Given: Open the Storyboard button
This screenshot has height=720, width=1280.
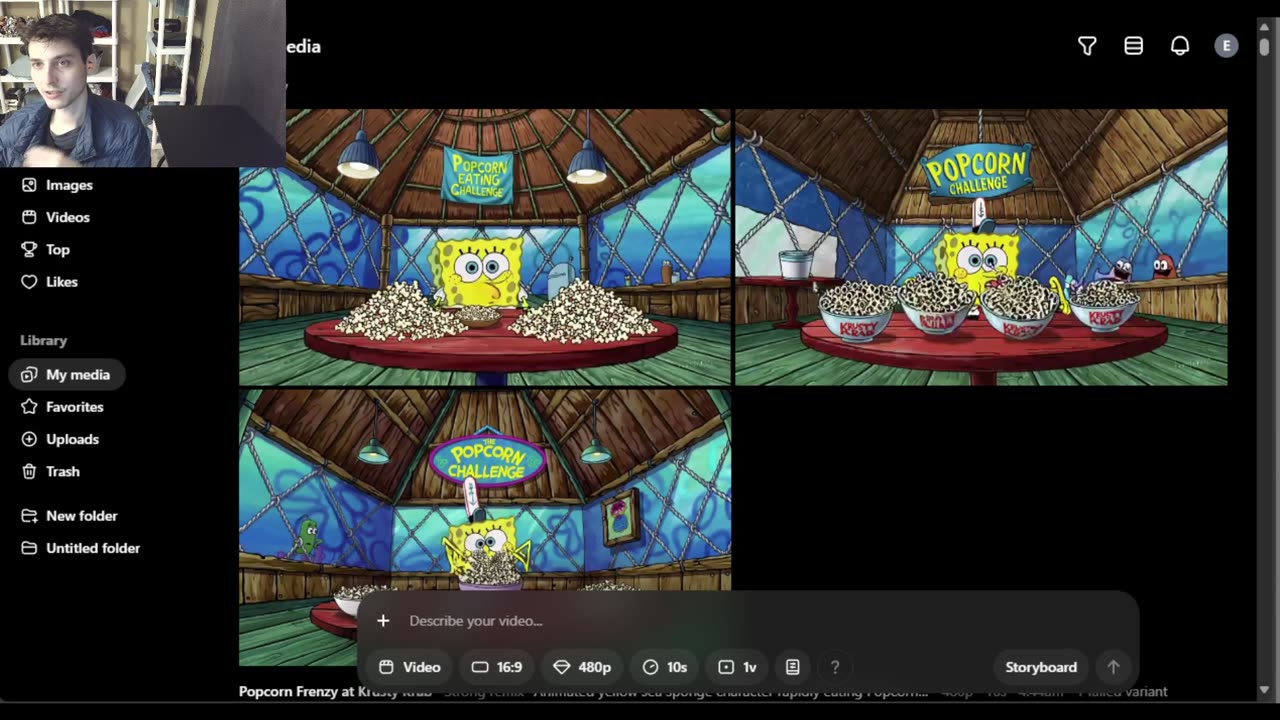Looking at the screenshot, I should click(x=1041, y=667).
